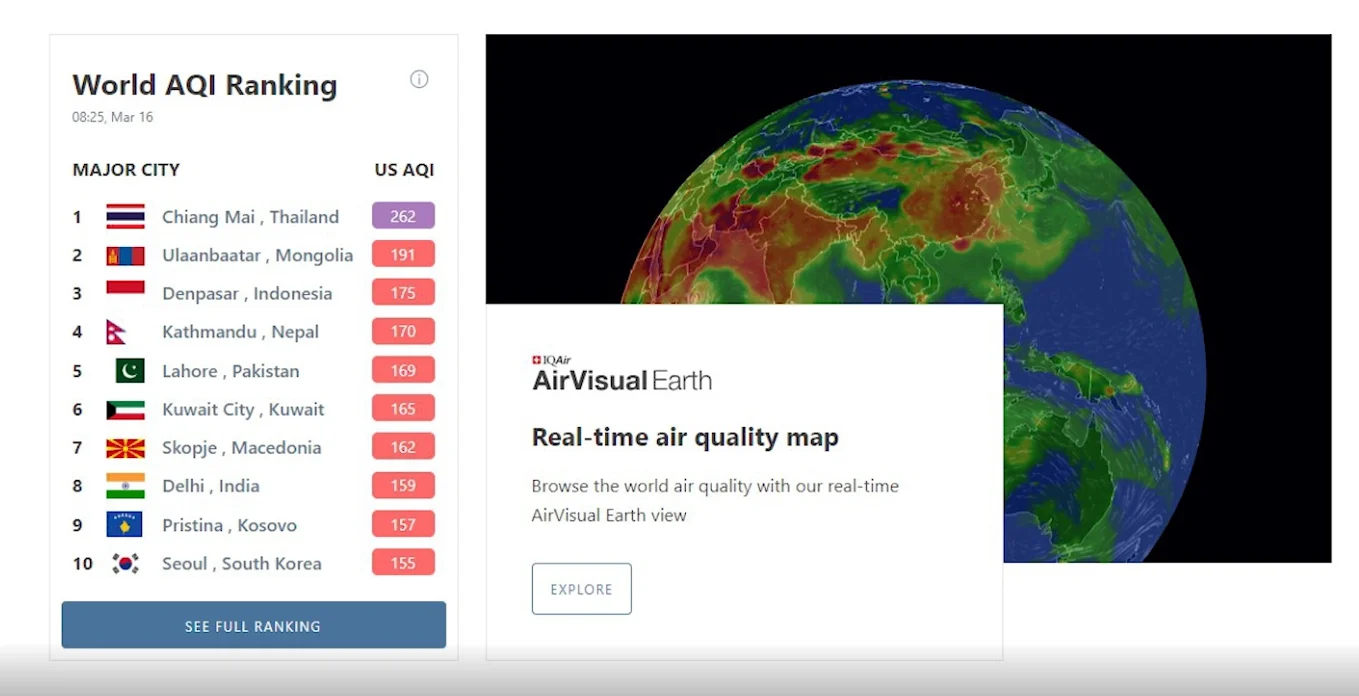Open Chiang Mai, Thailand city link

pos(251,217)
